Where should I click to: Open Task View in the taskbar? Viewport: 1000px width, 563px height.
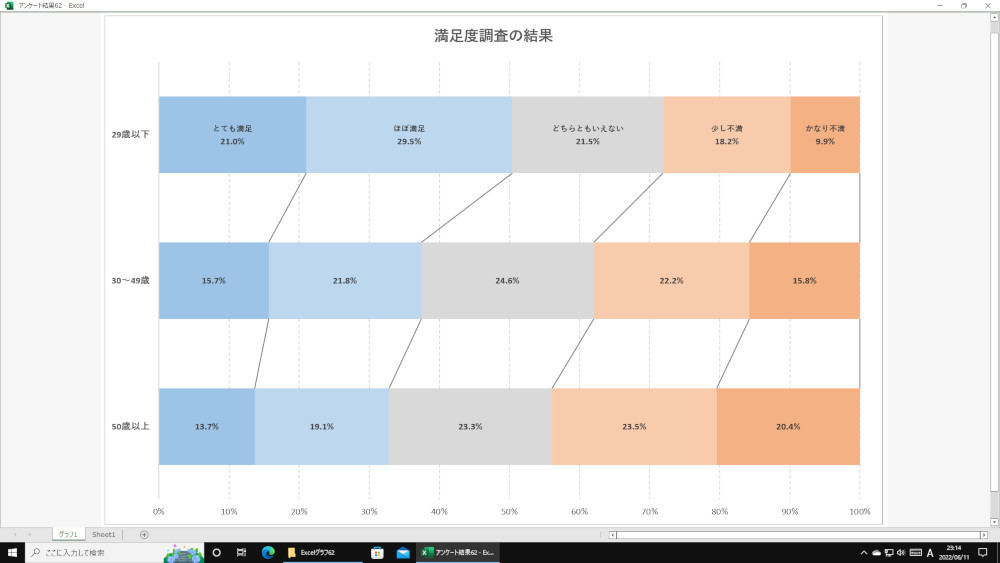coord(241,552)
